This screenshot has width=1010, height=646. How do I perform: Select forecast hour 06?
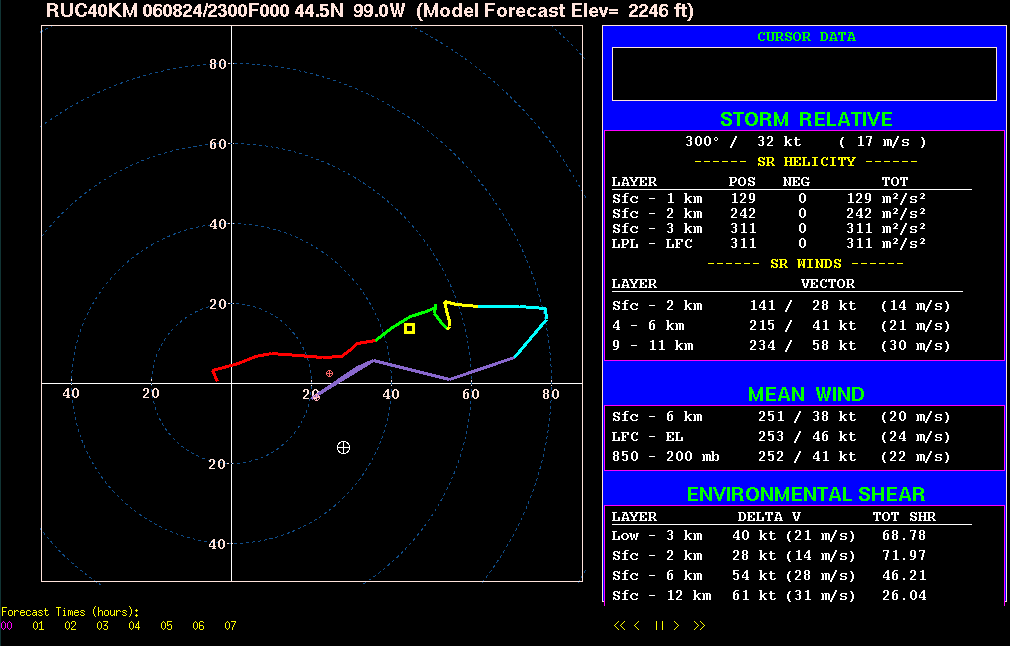click(199, 626)
